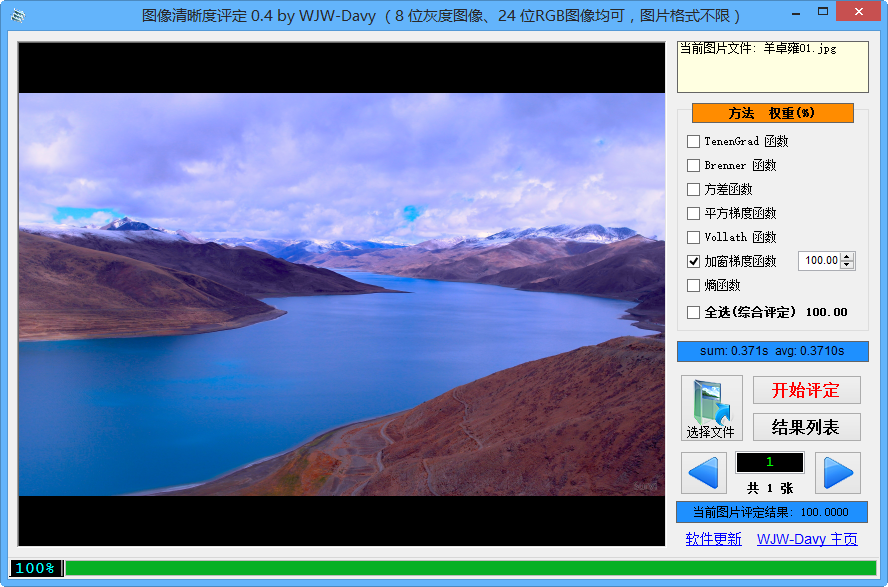Click the 100% progress percentage label

coord(35,568)
